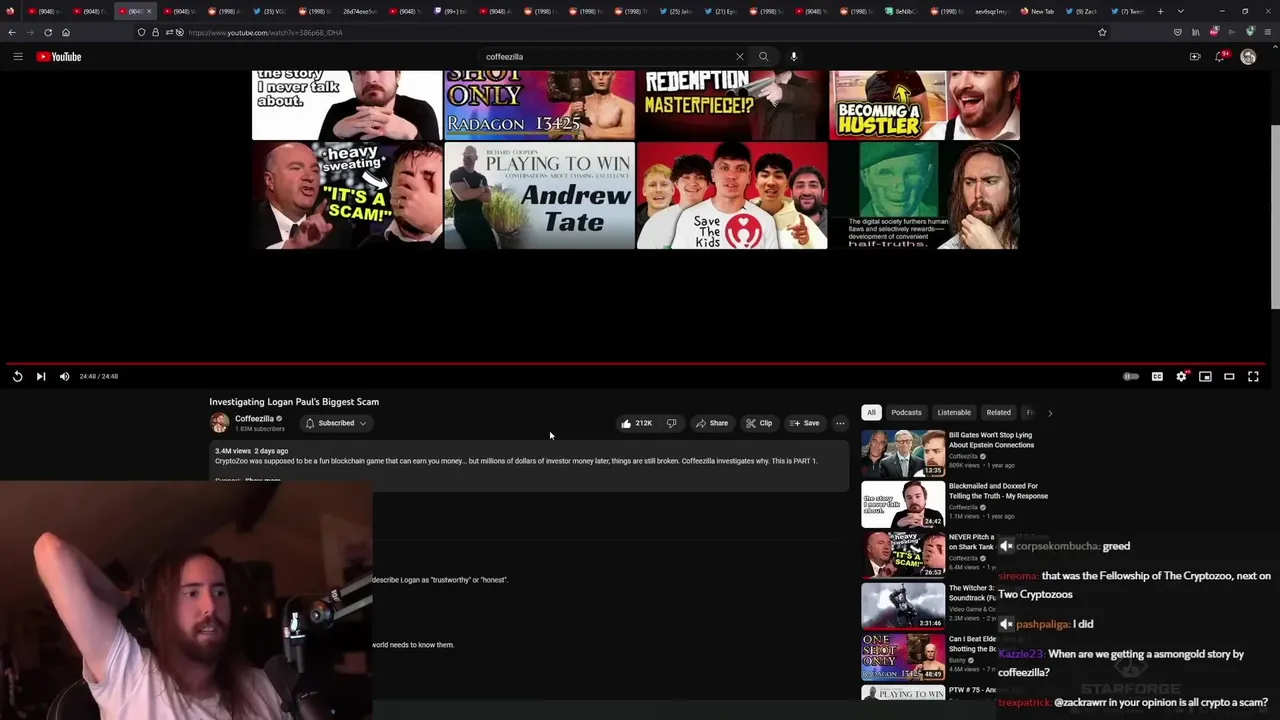Image resolution: width=1280 pixels, height=720 pixels.
Task: Enter full screen mode
Action: 1253,376
